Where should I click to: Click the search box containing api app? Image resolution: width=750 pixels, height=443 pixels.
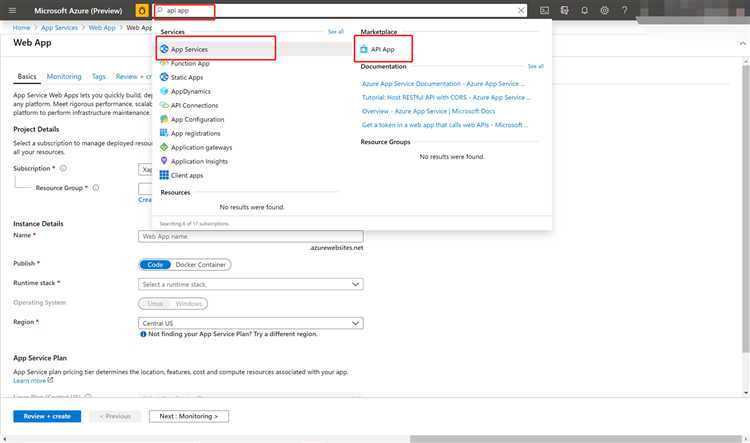342,11
